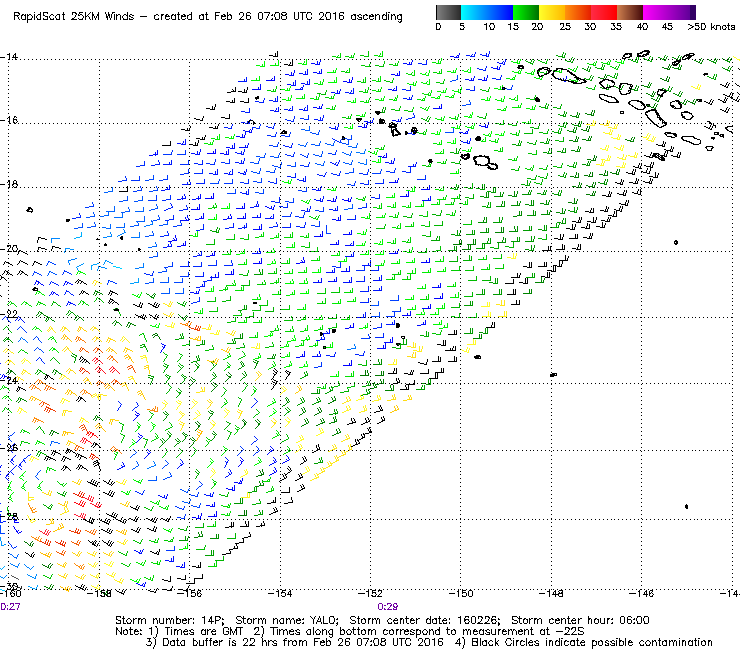Viewport: 740px width, 650px height.
Task: Click the -16 latitude axis label
Action: coord(9,120)
